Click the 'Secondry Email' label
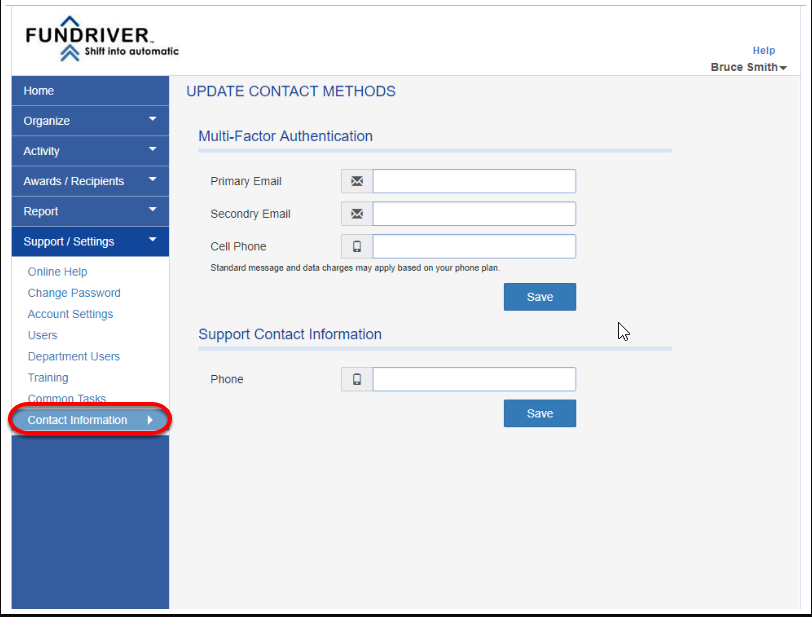 pyautogui.click(x=250, y=214)
